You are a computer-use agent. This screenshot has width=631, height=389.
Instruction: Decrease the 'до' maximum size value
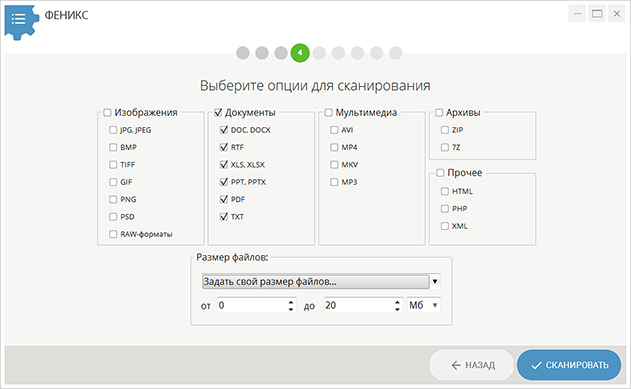coord(397,309)
